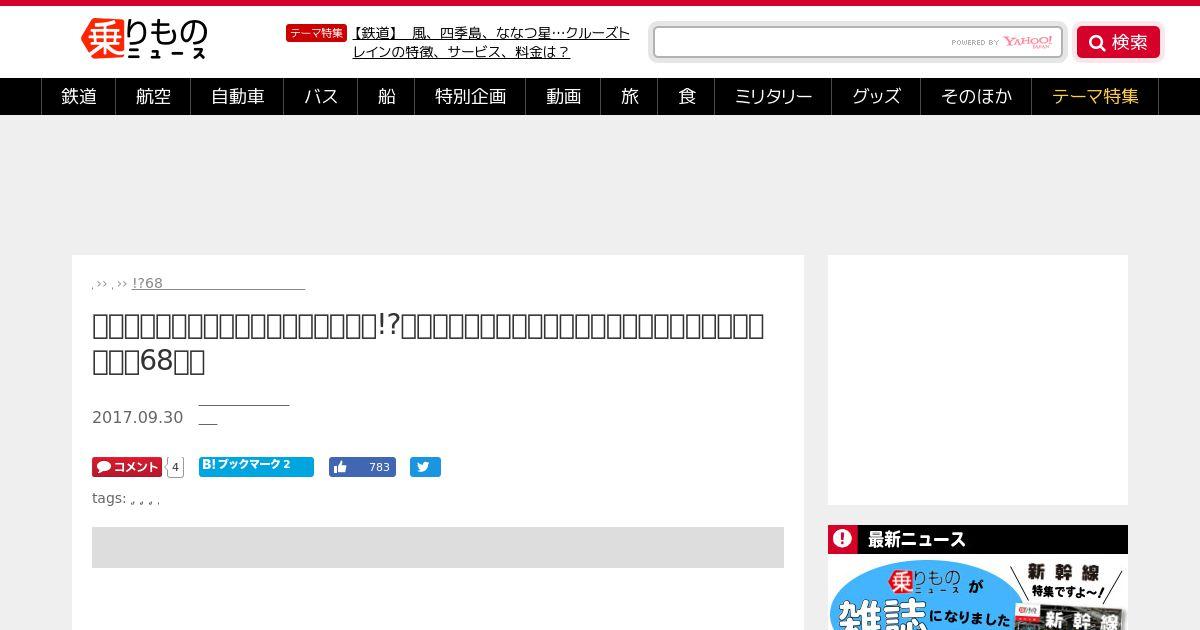Click the red コメント button

click(x=127, y=467)
